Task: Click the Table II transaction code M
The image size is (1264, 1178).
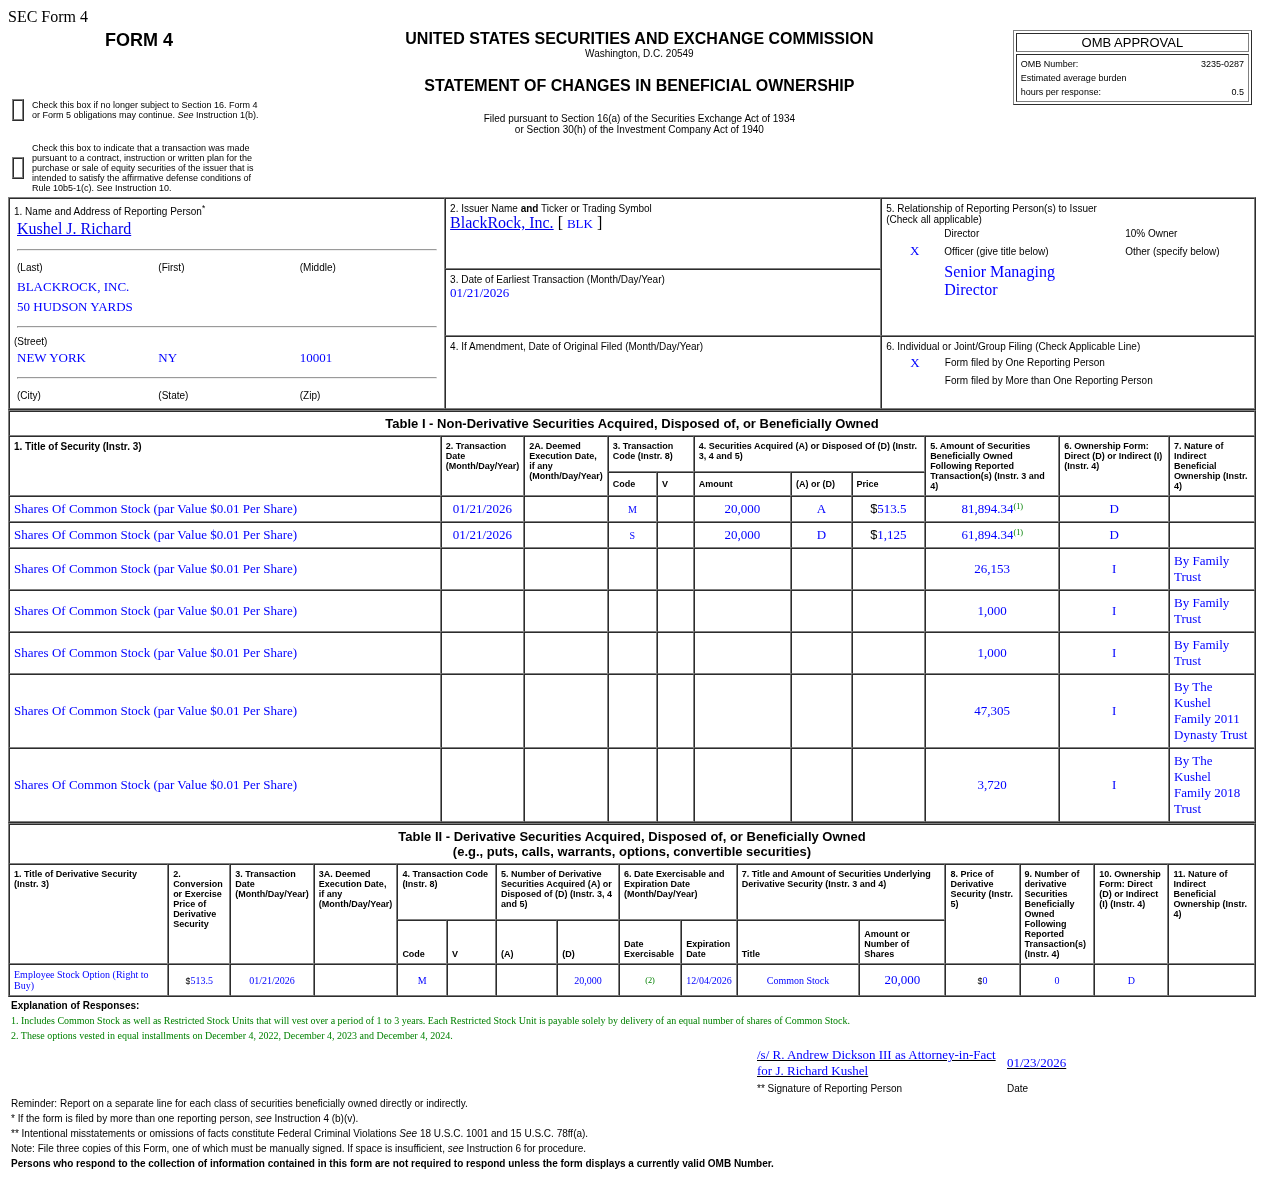Action: tap(422, 980)
